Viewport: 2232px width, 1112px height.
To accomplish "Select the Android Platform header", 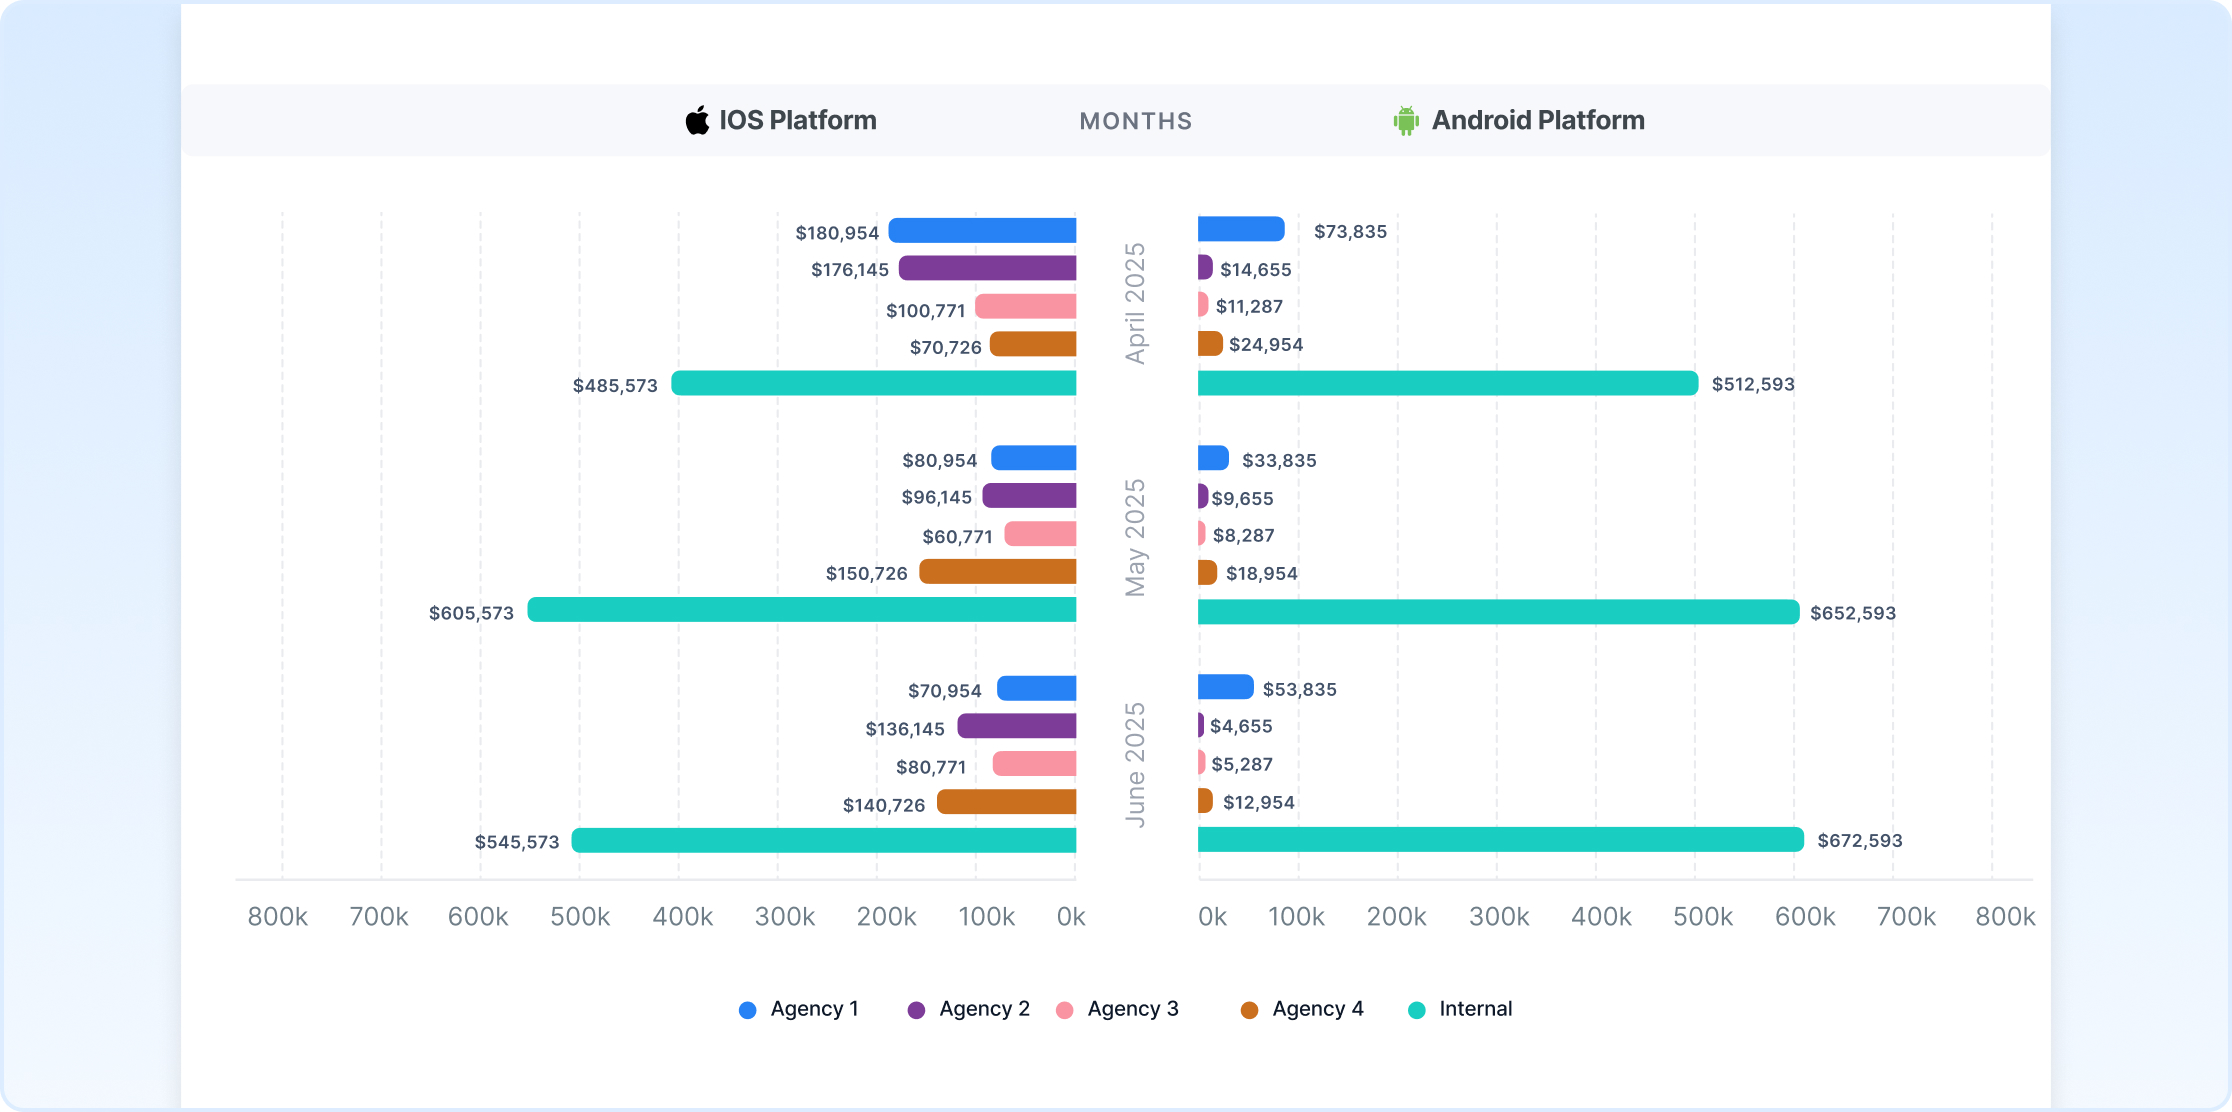I will 1537,120.
